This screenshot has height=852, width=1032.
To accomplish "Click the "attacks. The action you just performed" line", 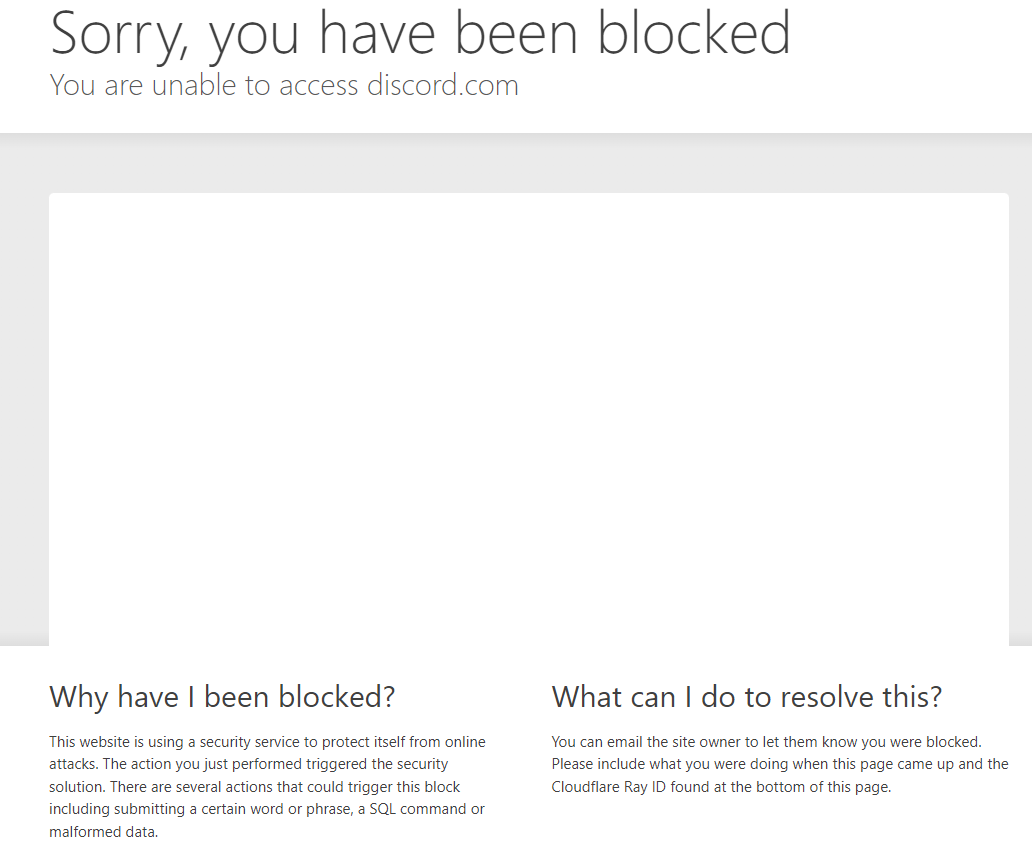I will pos(249,764).
